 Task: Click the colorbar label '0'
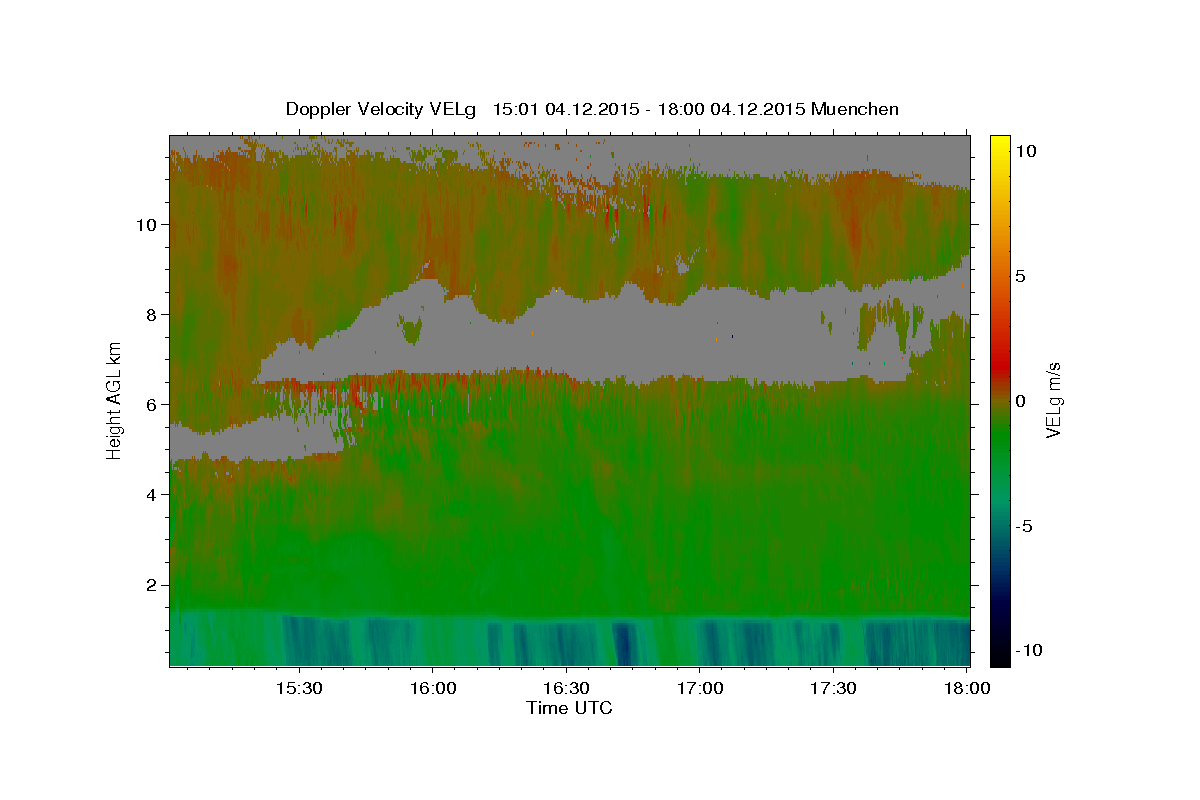(x=1021, y=401)
